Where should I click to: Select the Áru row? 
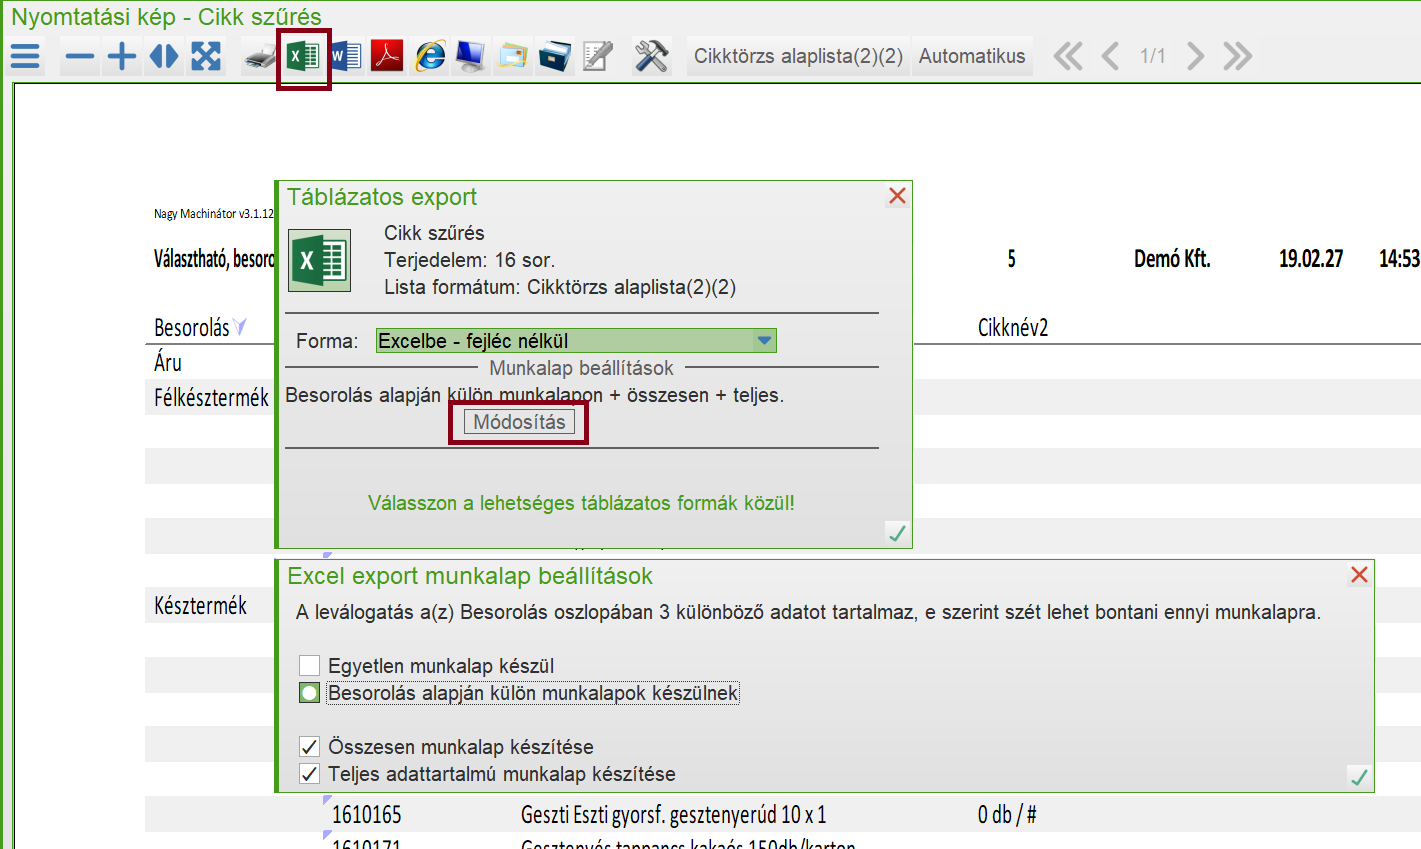click(x=168, y=362)
